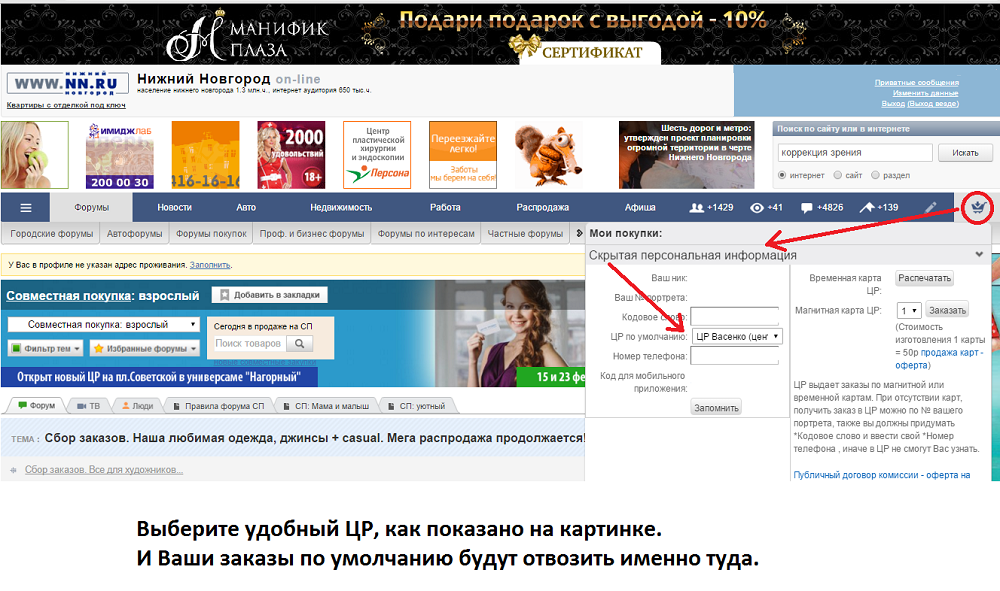Click the product search magnifier button
1000x591 pixels.
coord(299,343)
